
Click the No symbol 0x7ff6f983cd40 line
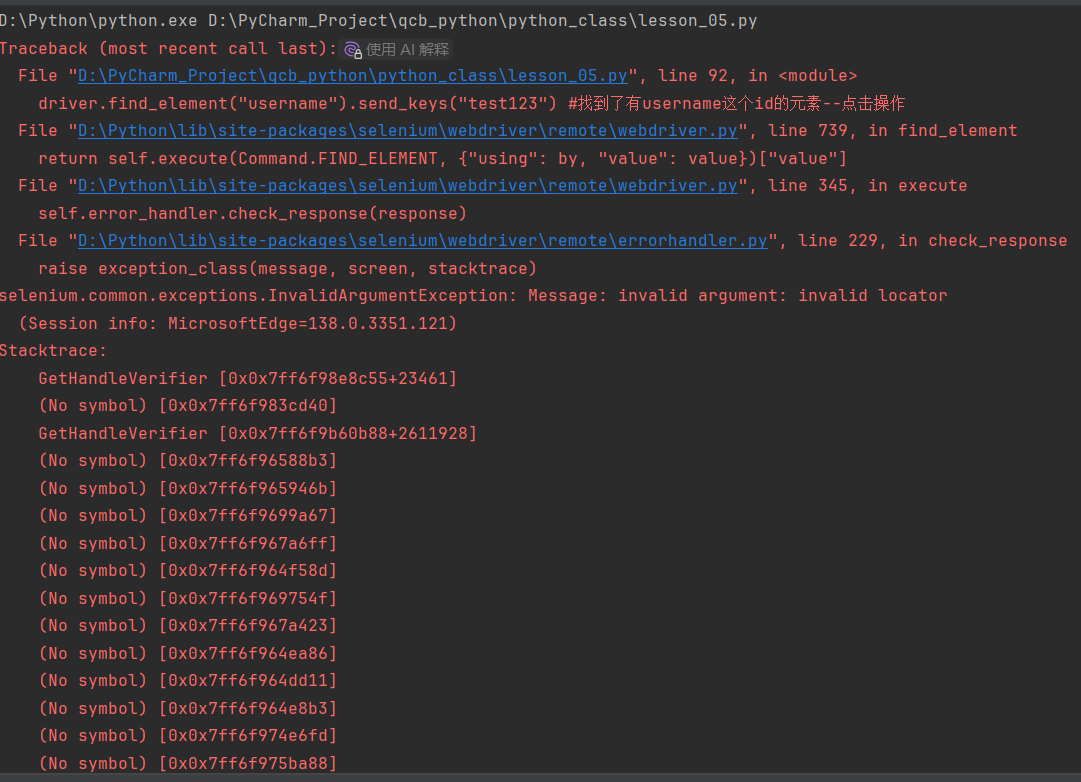click(x=188, y=405)
